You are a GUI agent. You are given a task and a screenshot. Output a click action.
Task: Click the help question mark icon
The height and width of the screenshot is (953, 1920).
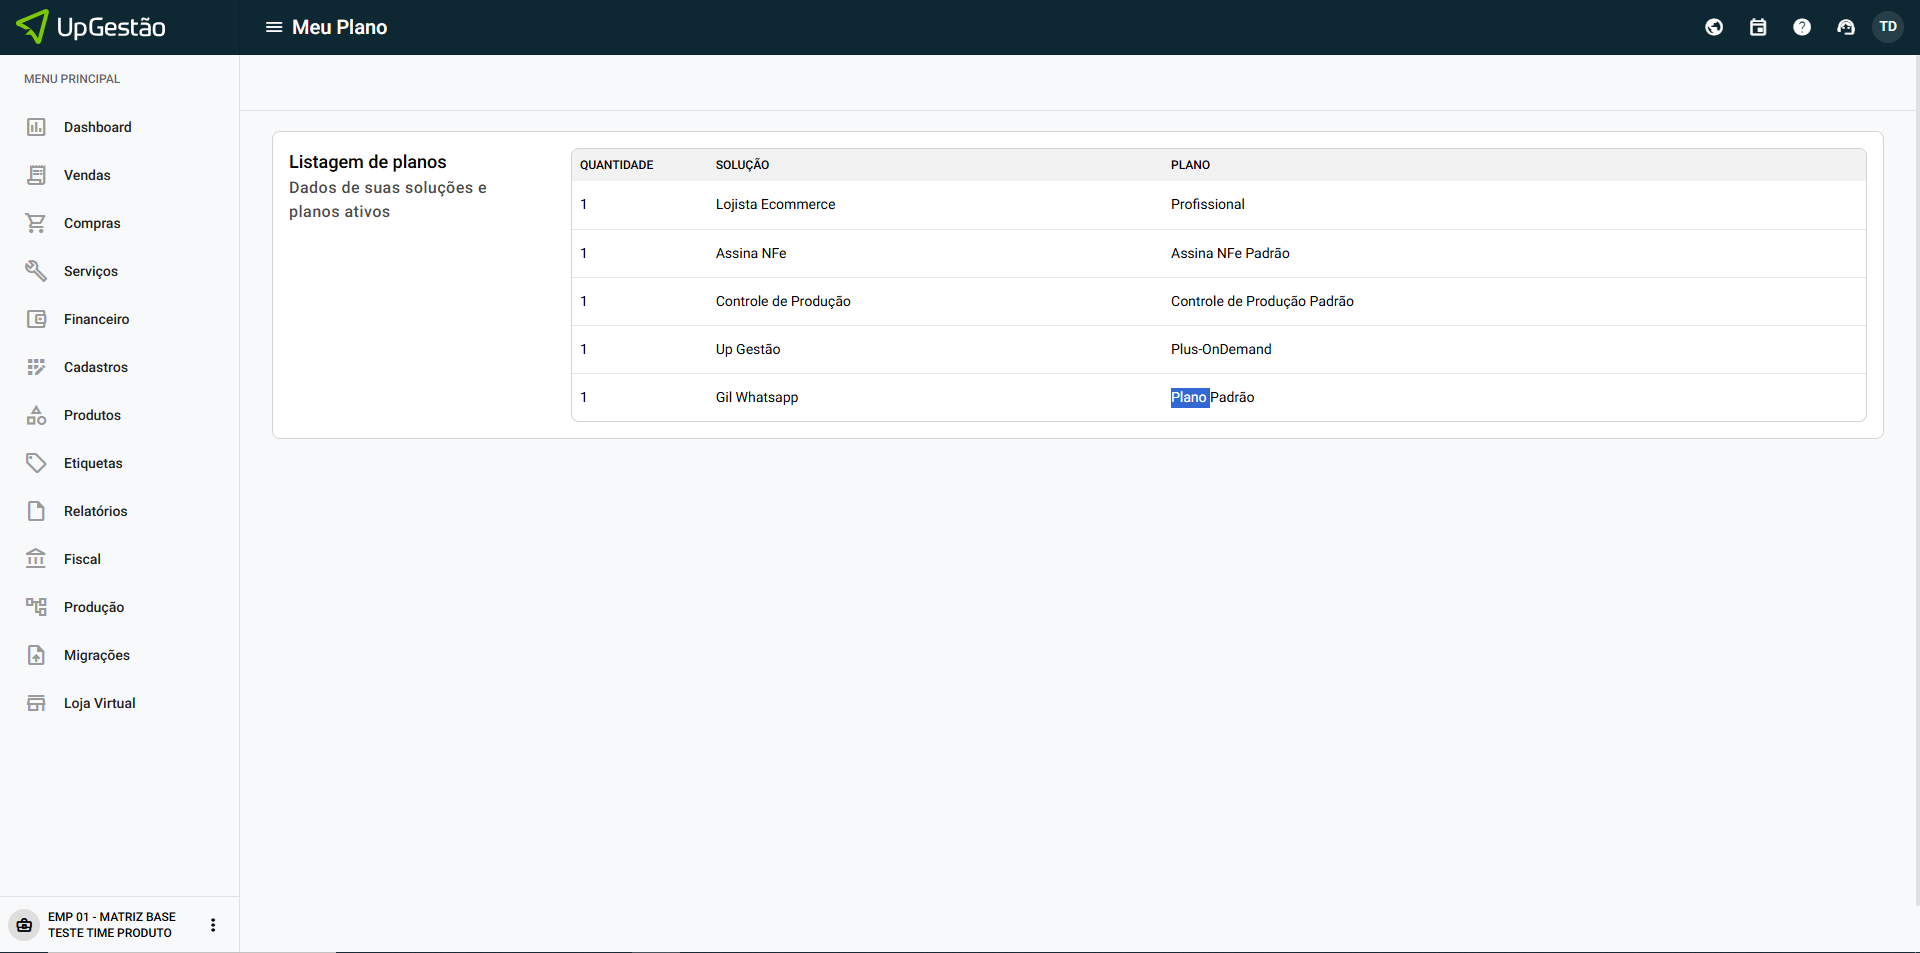click(x=1802, y=27)
